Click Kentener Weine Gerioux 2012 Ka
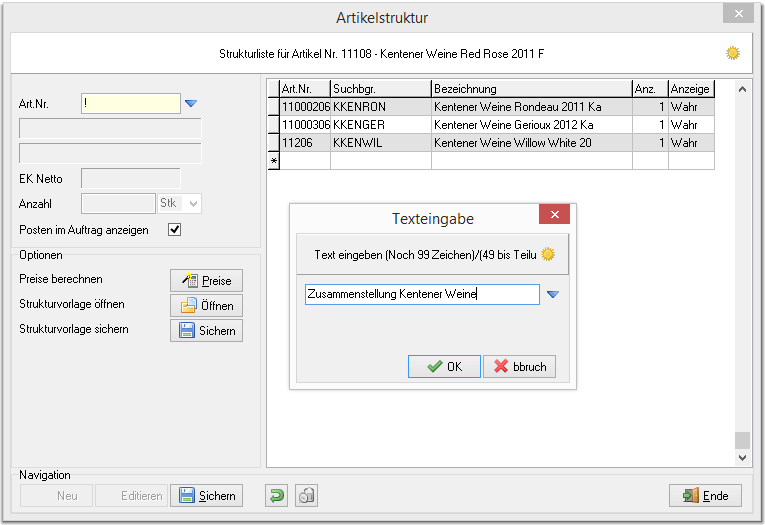Viewport: 765px width, 525px height. point(532,125)
